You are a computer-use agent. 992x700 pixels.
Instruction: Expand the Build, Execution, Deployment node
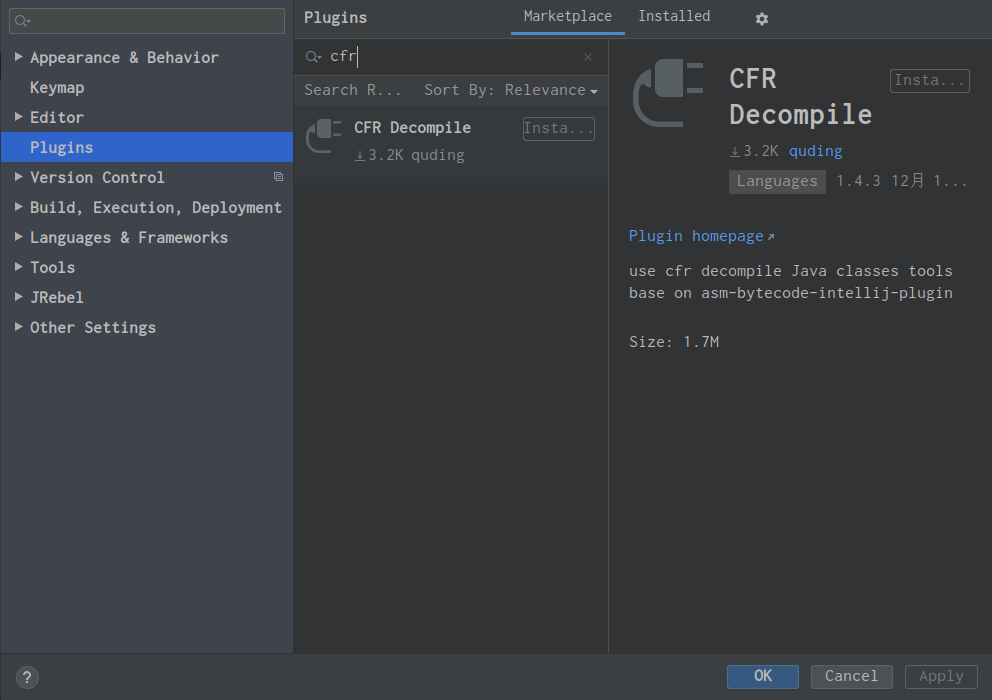18,207
